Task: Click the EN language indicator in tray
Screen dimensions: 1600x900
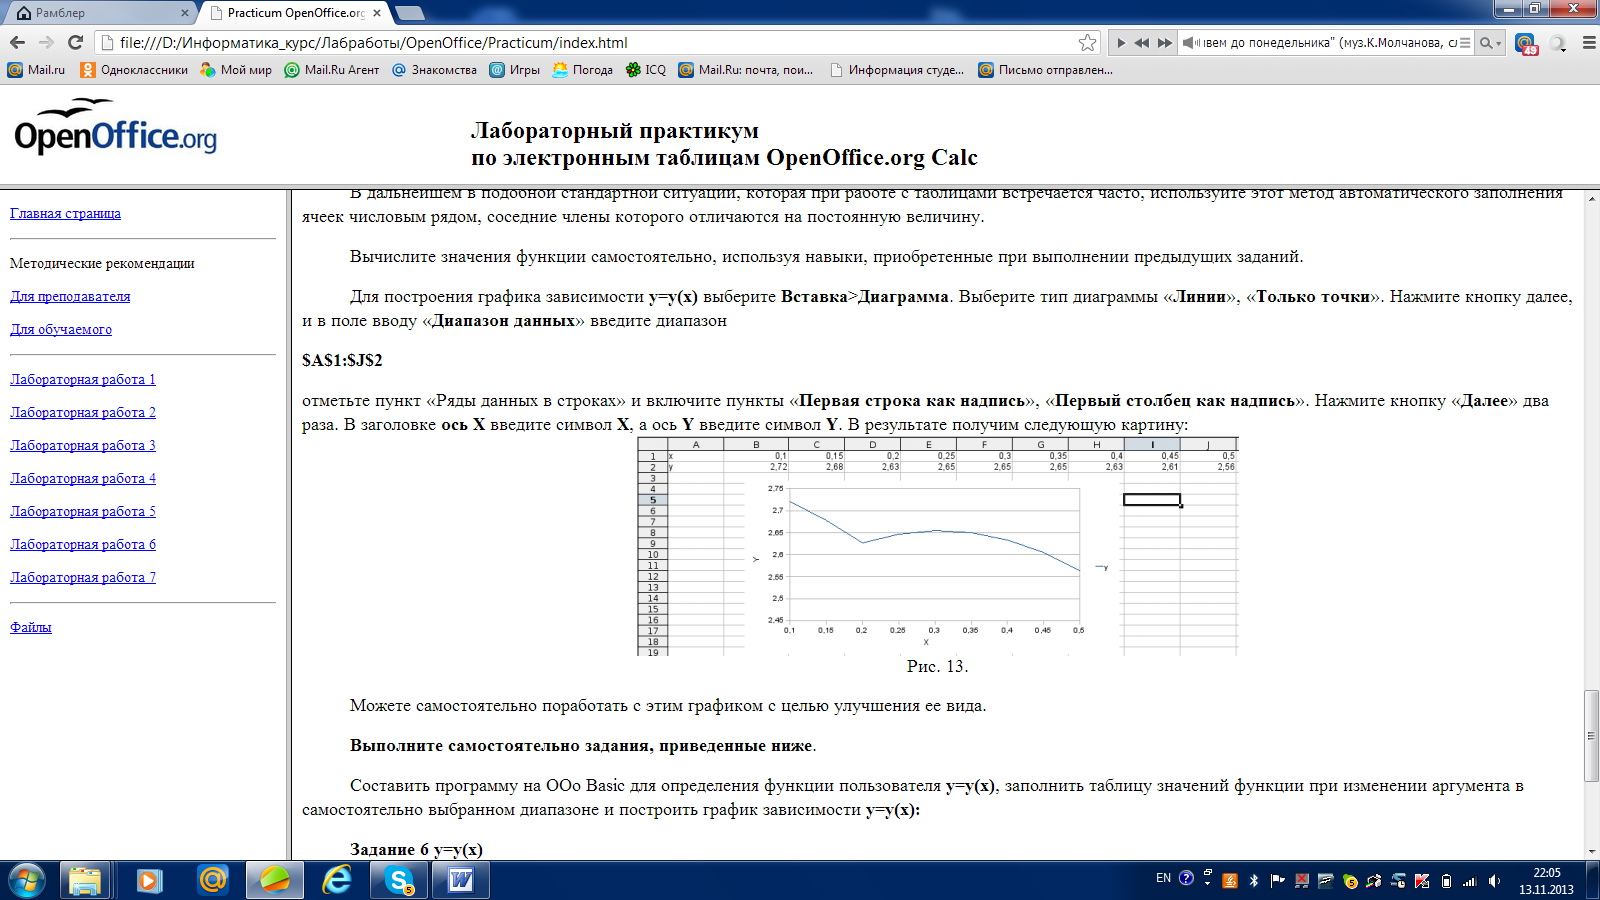Action: [1163, 878]
